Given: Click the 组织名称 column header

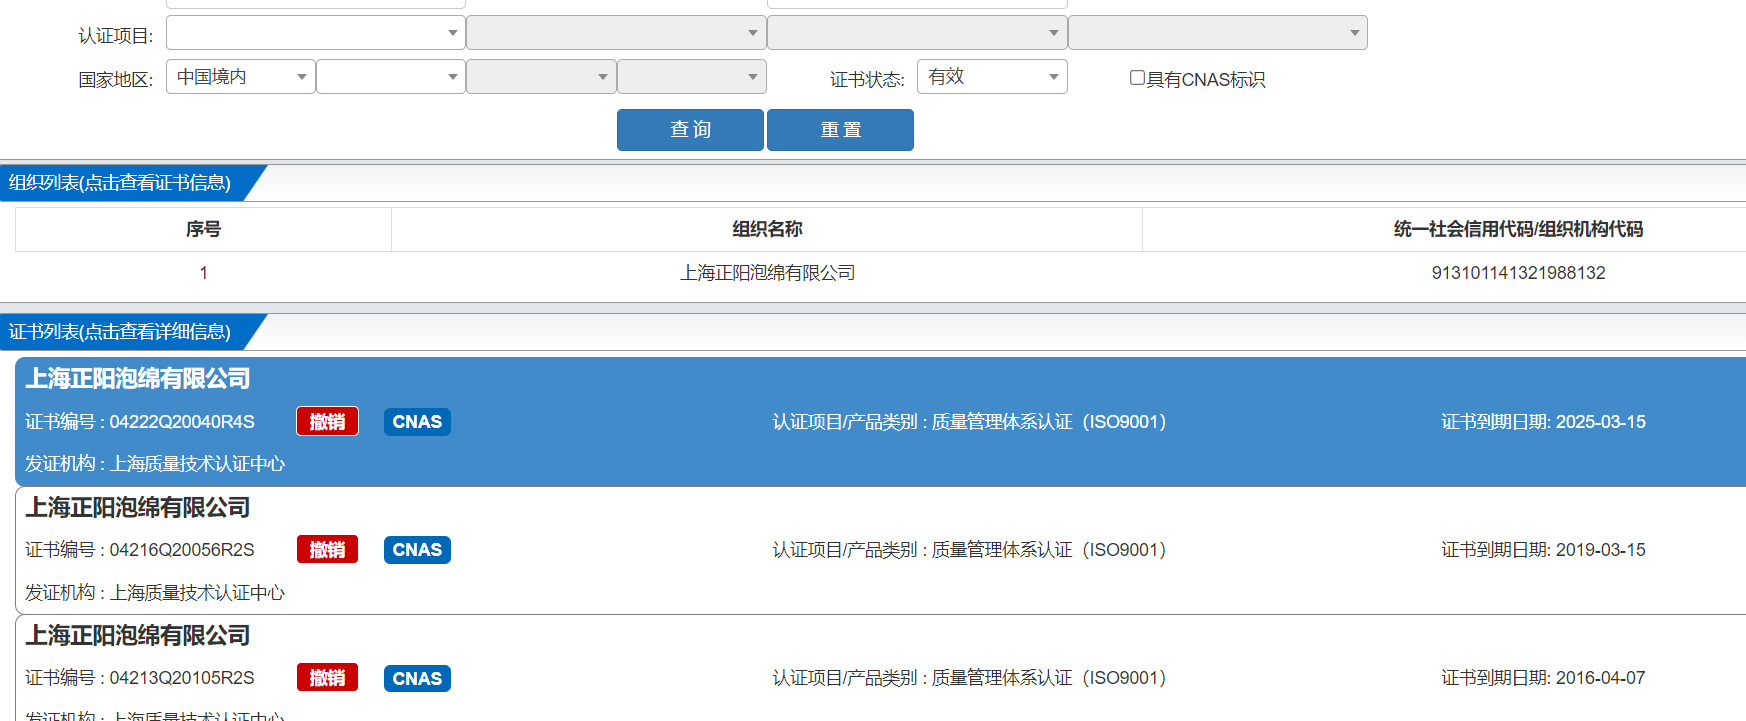Looking at the screenshot, I should pyautogui.click(x=767, y=229).
